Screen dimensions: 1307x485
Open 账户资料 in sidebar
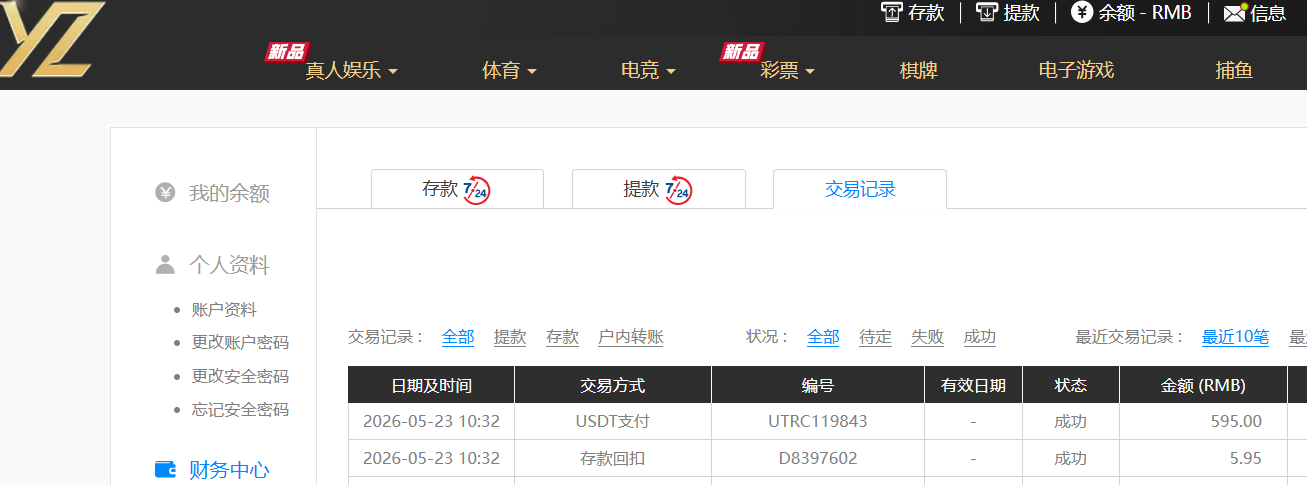(x=224, y=310)
